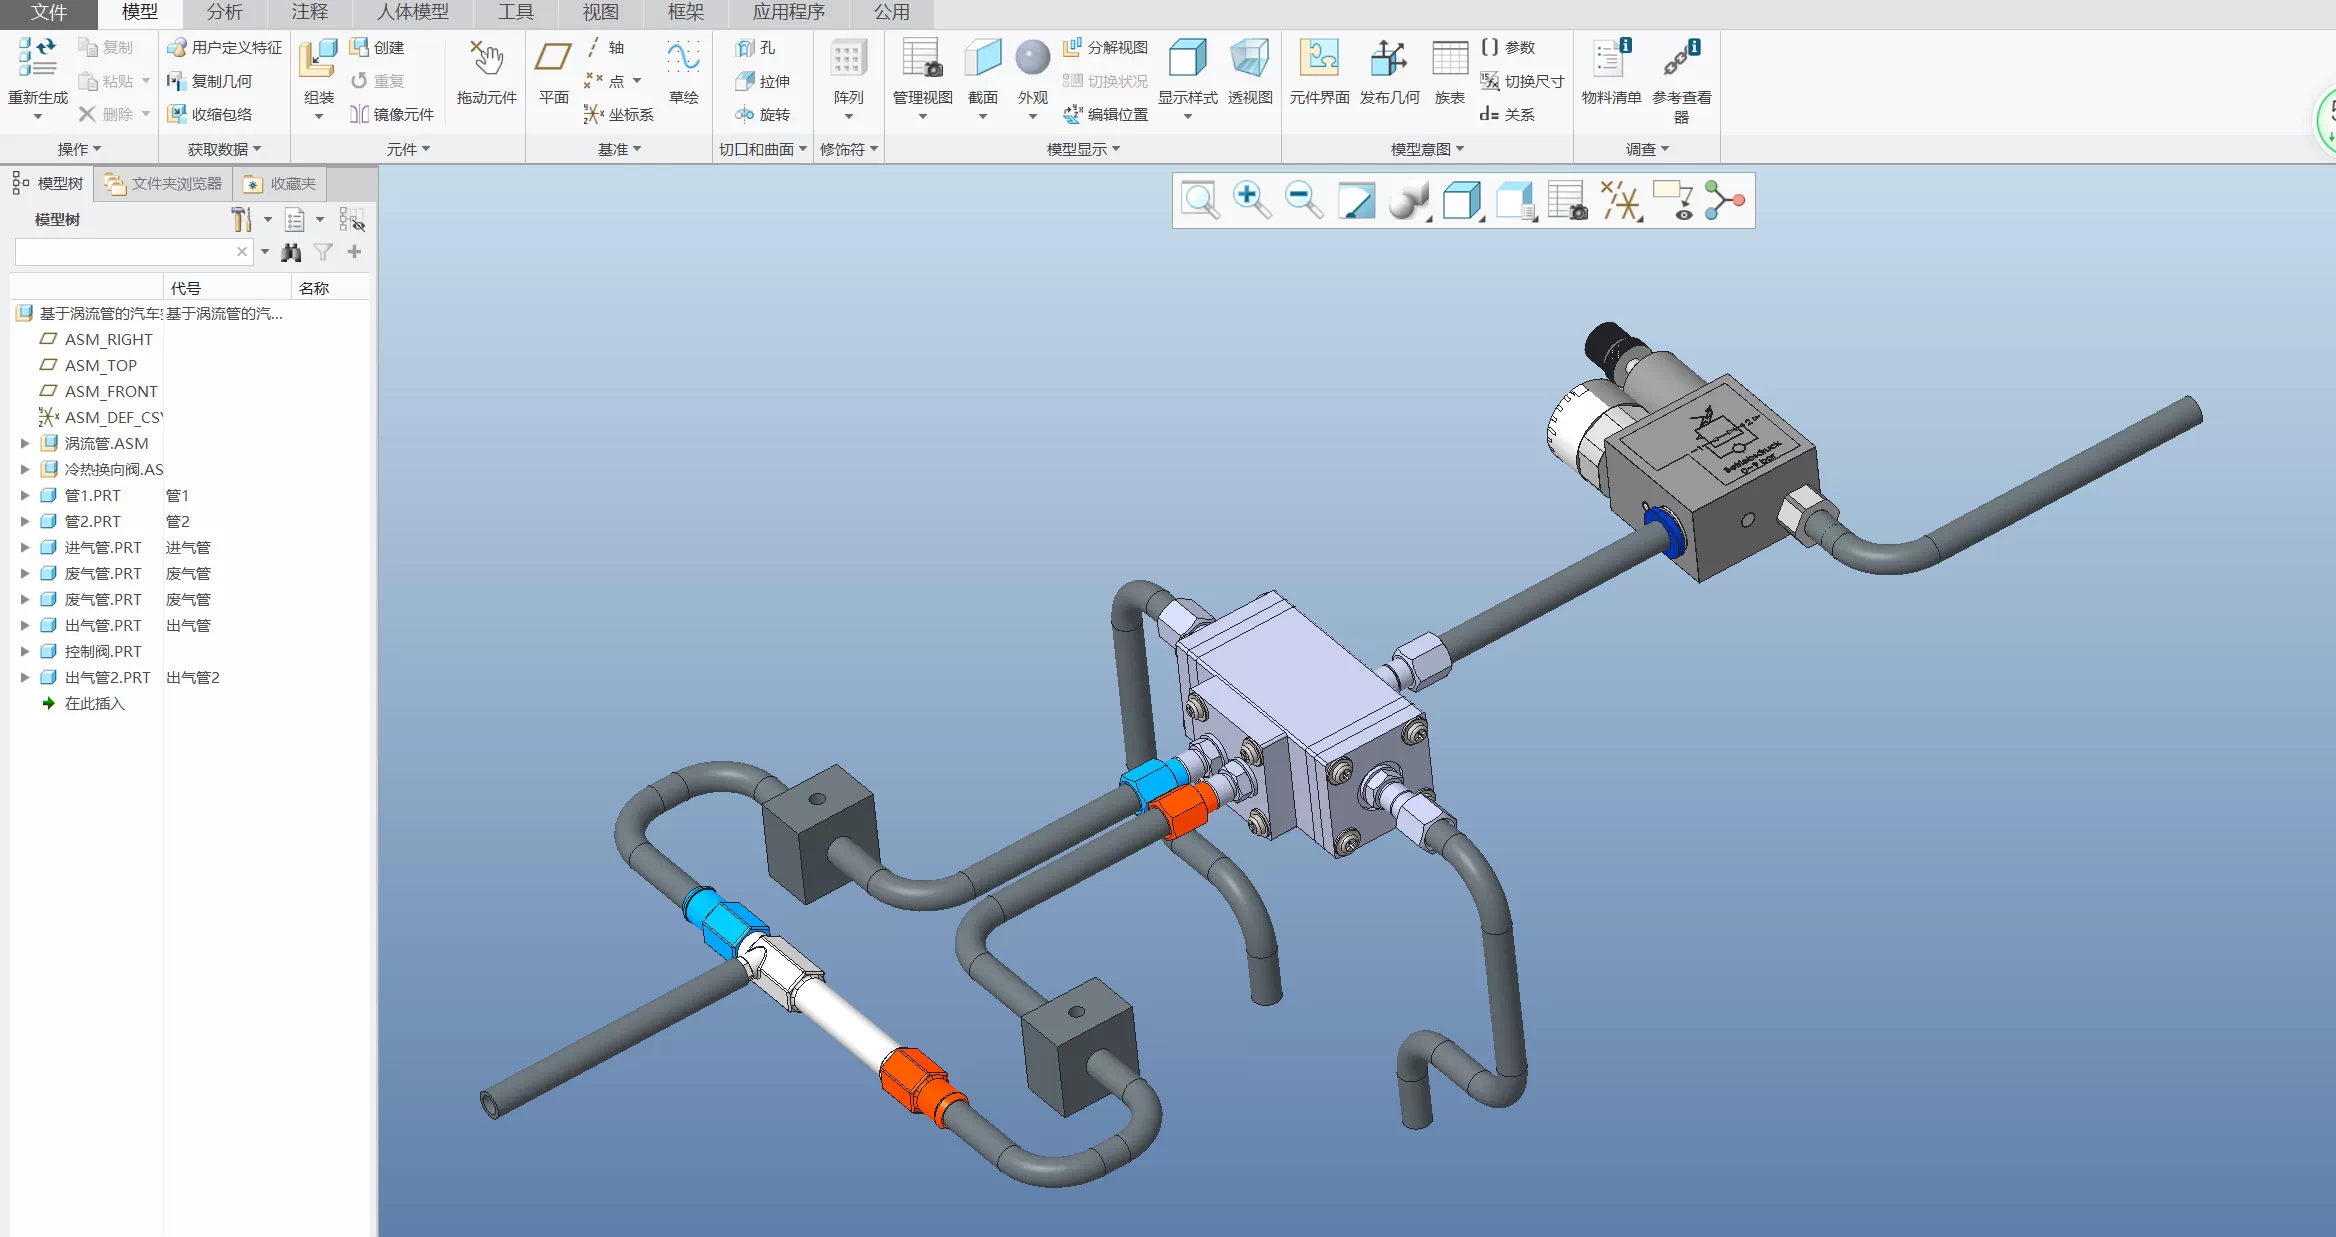Toggle the spin center icon
Image resolution: width=2336 pixels, height=1237 pixels.
pos(1725,200)
